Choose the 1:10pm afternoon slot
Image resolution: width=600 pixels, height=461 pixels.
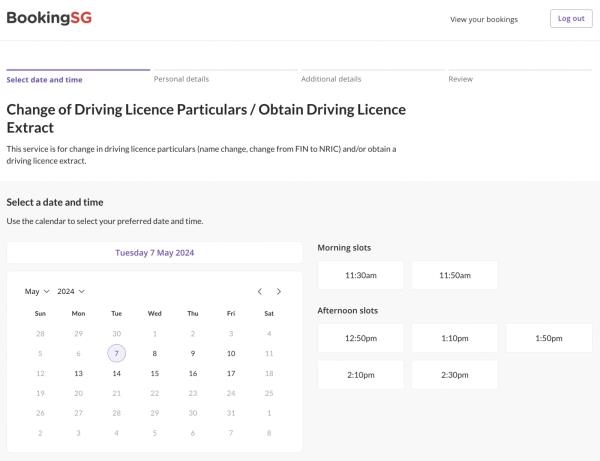point(454,338)
